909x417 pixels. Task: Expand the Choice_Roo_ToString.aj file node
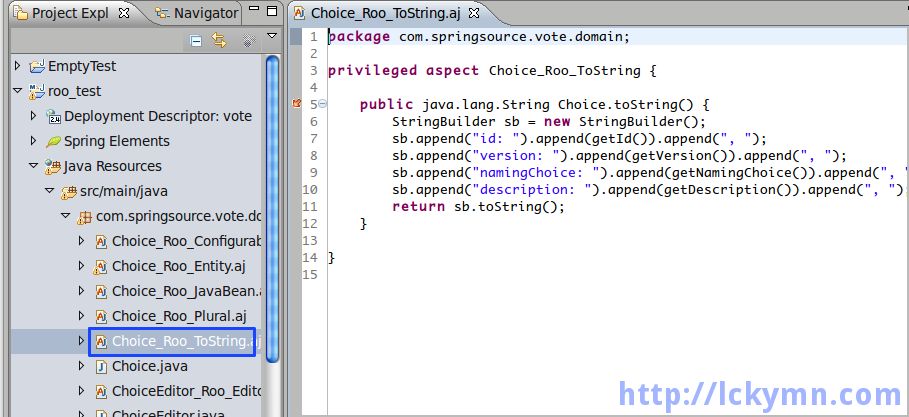click(x=81, y=341)
